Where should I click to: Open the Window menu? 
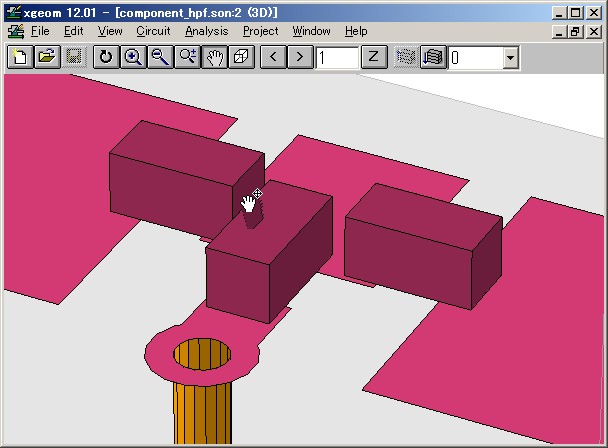[x=311, y=31]
